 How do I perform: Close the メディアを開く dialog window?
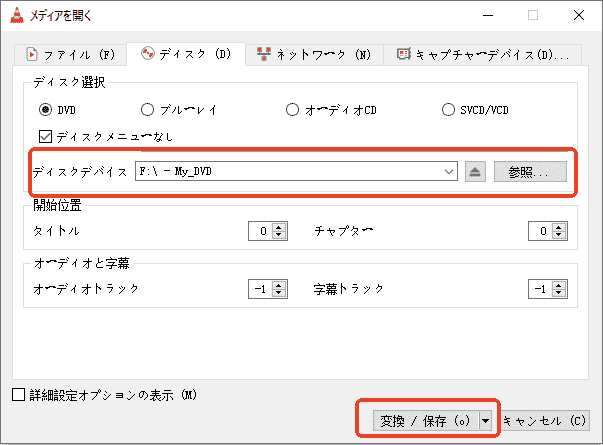click(x=579, y=15)
